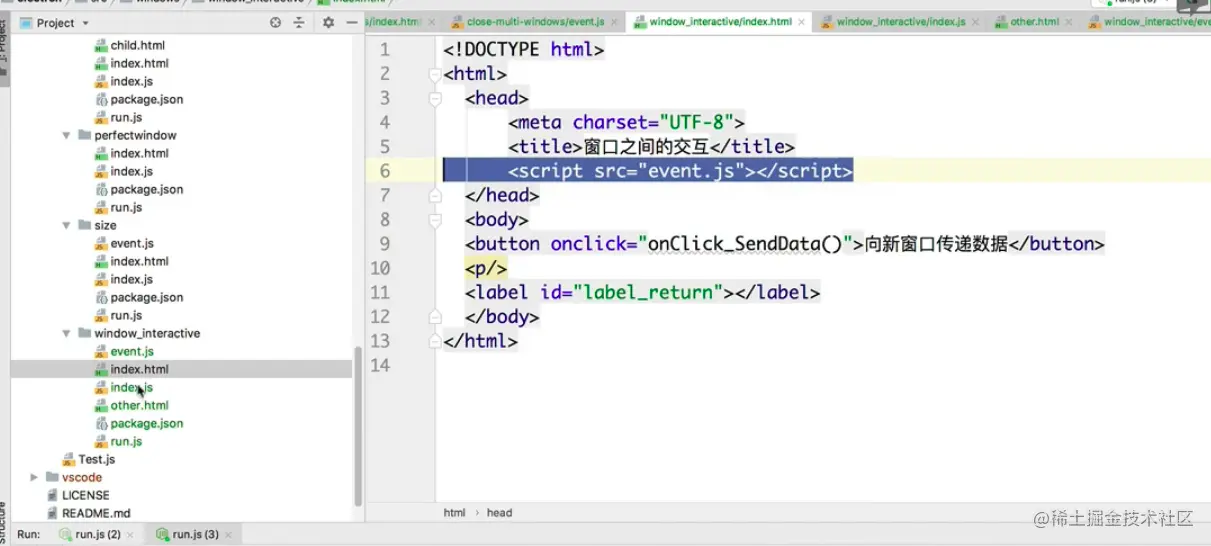Fold the head tag at line 3
The image size is (1211, 546).
[x=435, y=98]
